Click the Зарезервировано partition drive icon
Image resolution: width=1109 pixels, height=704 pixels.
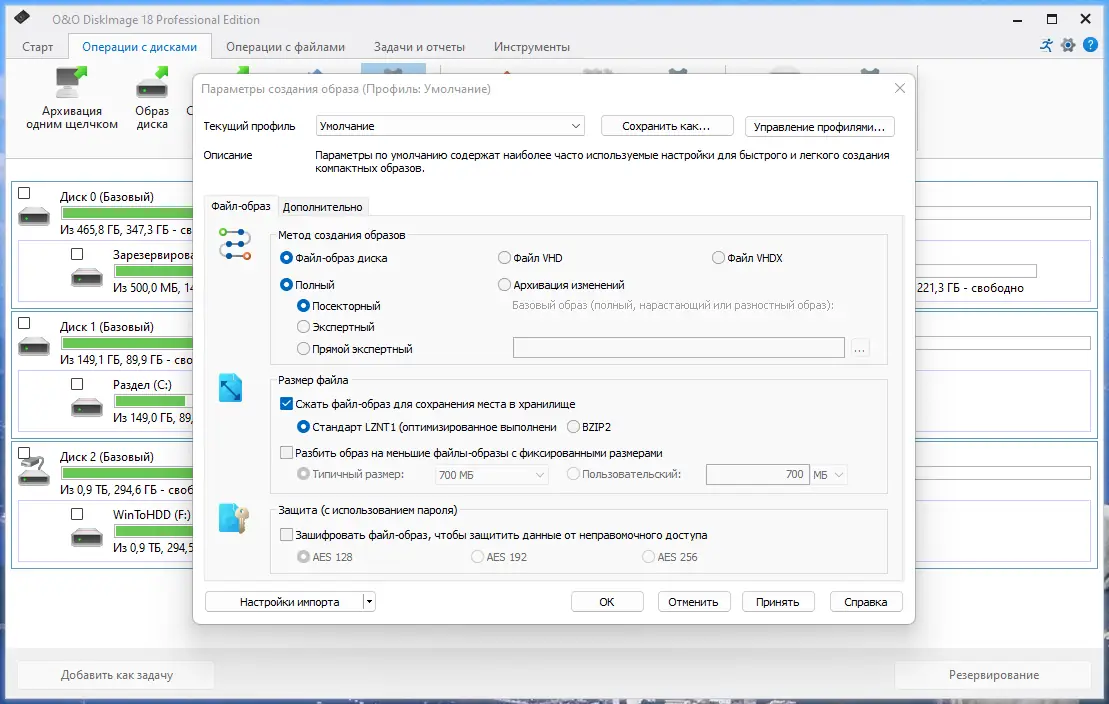click(x=87, y=277)
